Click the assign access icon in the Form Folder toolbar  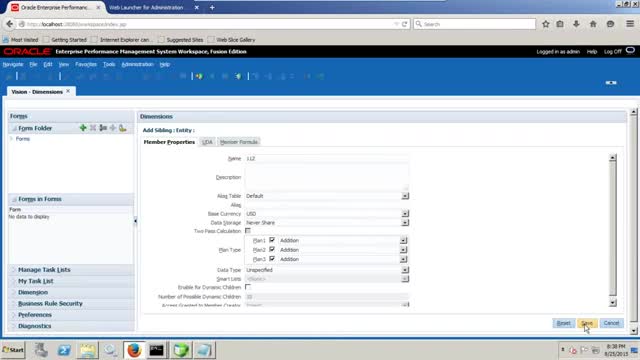[122, 128]
